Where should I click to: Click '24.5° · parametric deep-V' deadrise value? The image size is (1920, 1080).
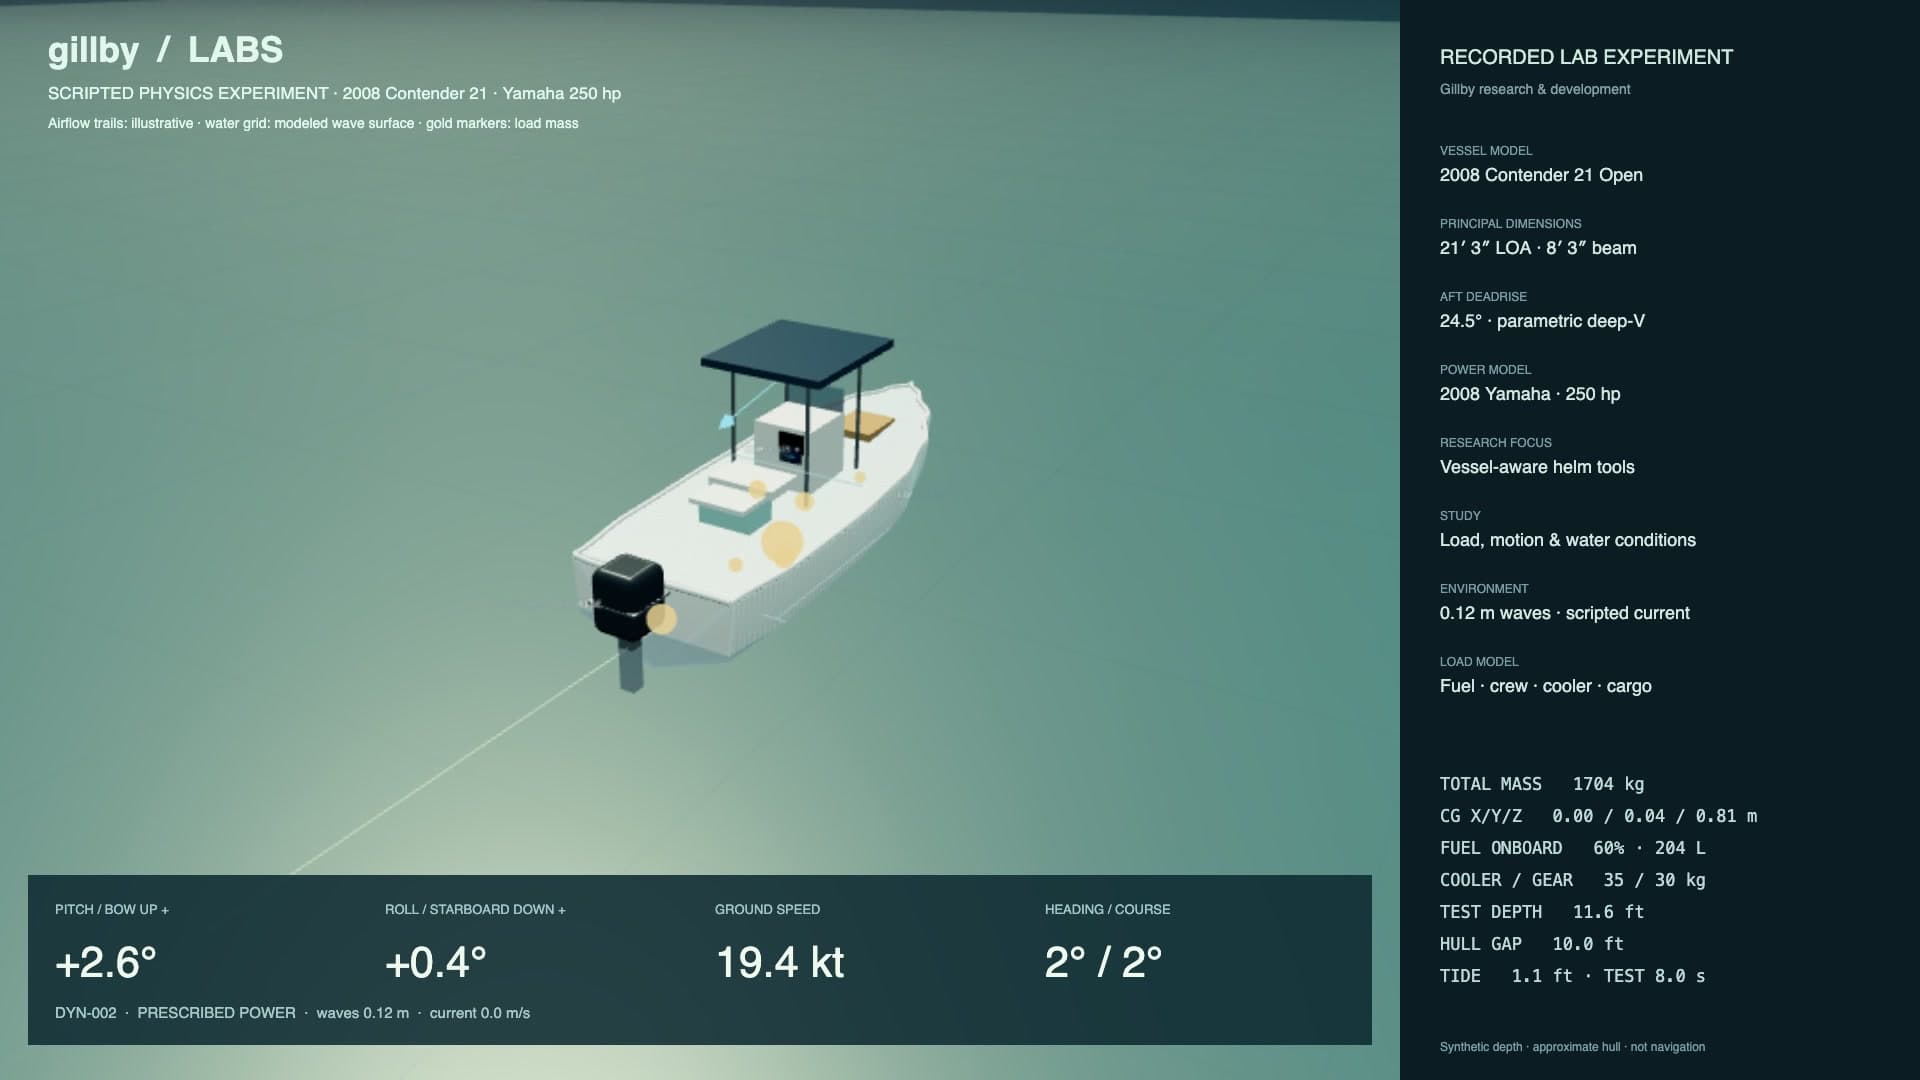1542,321
